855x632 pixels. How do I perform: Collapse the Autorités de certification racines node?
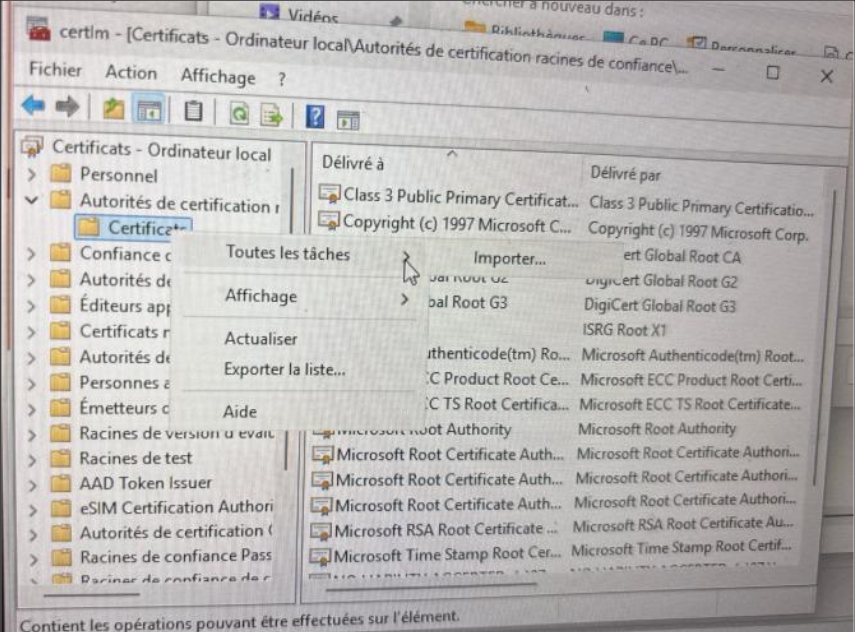click(x=31, y=201)
